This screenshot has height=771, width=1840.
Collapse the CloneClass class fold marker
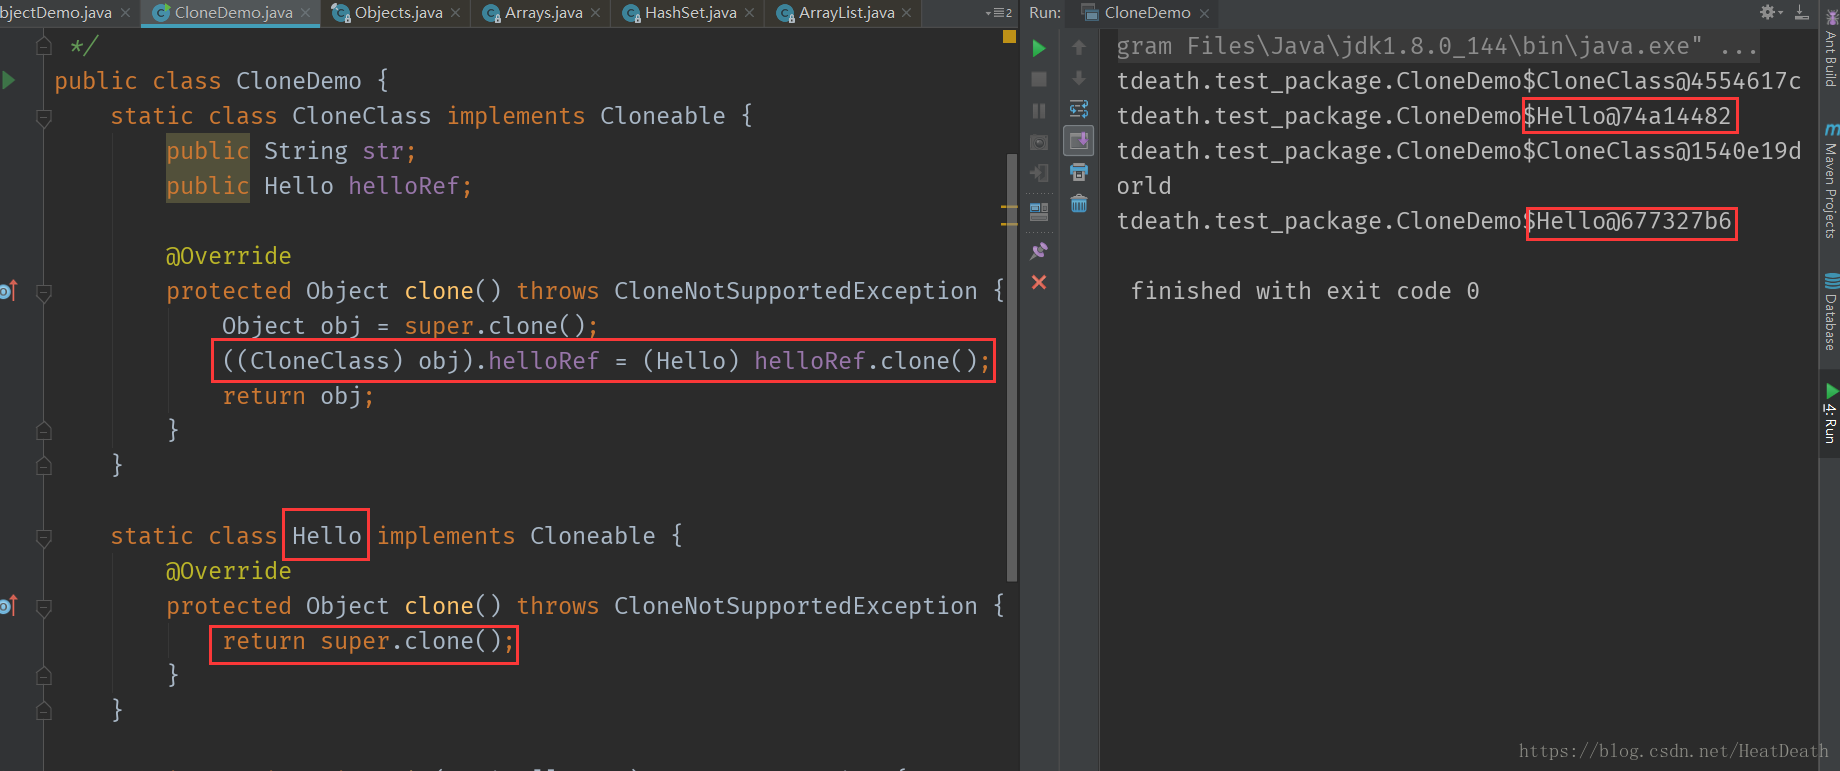coord(44,118)
